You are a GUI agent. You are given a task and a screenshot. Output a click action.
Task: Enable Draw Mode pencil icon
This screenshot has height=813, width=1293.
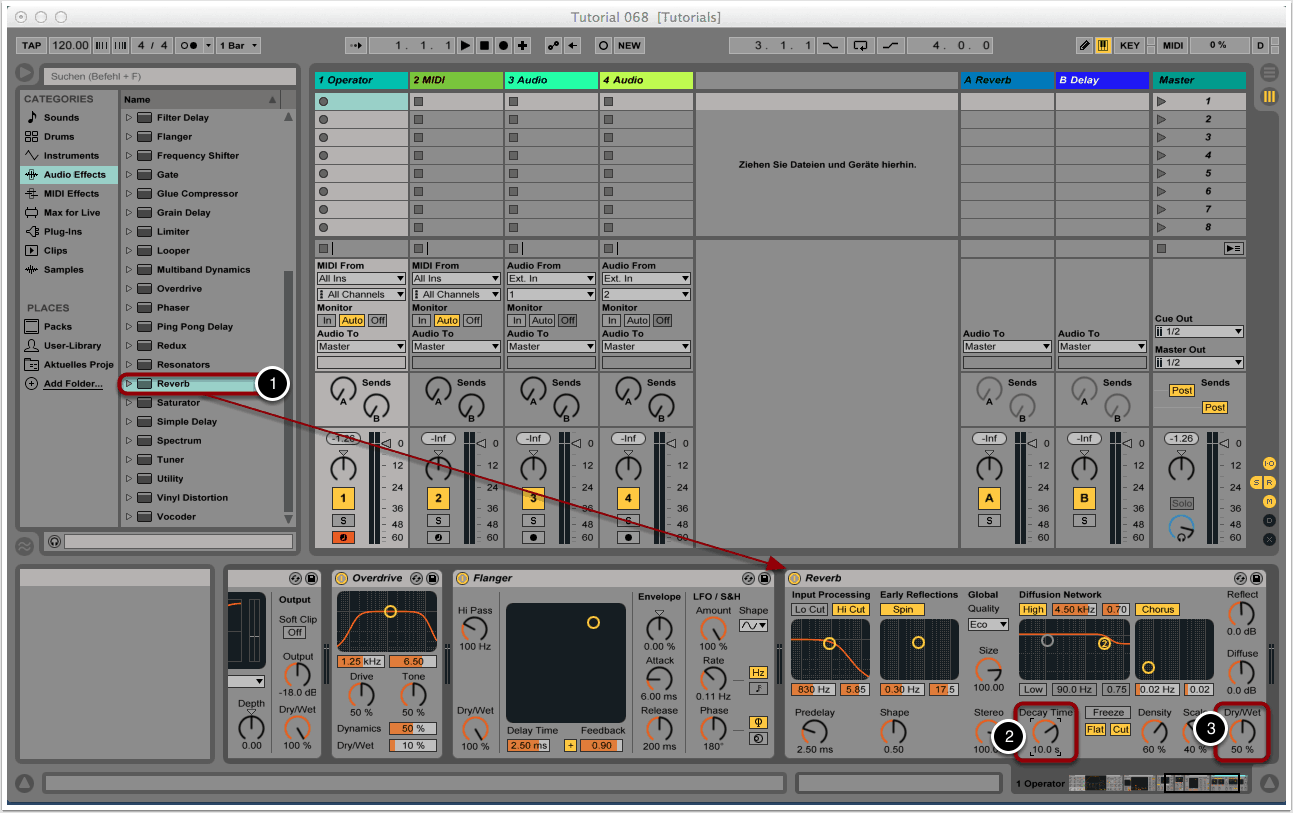(x=1084, y=46)
